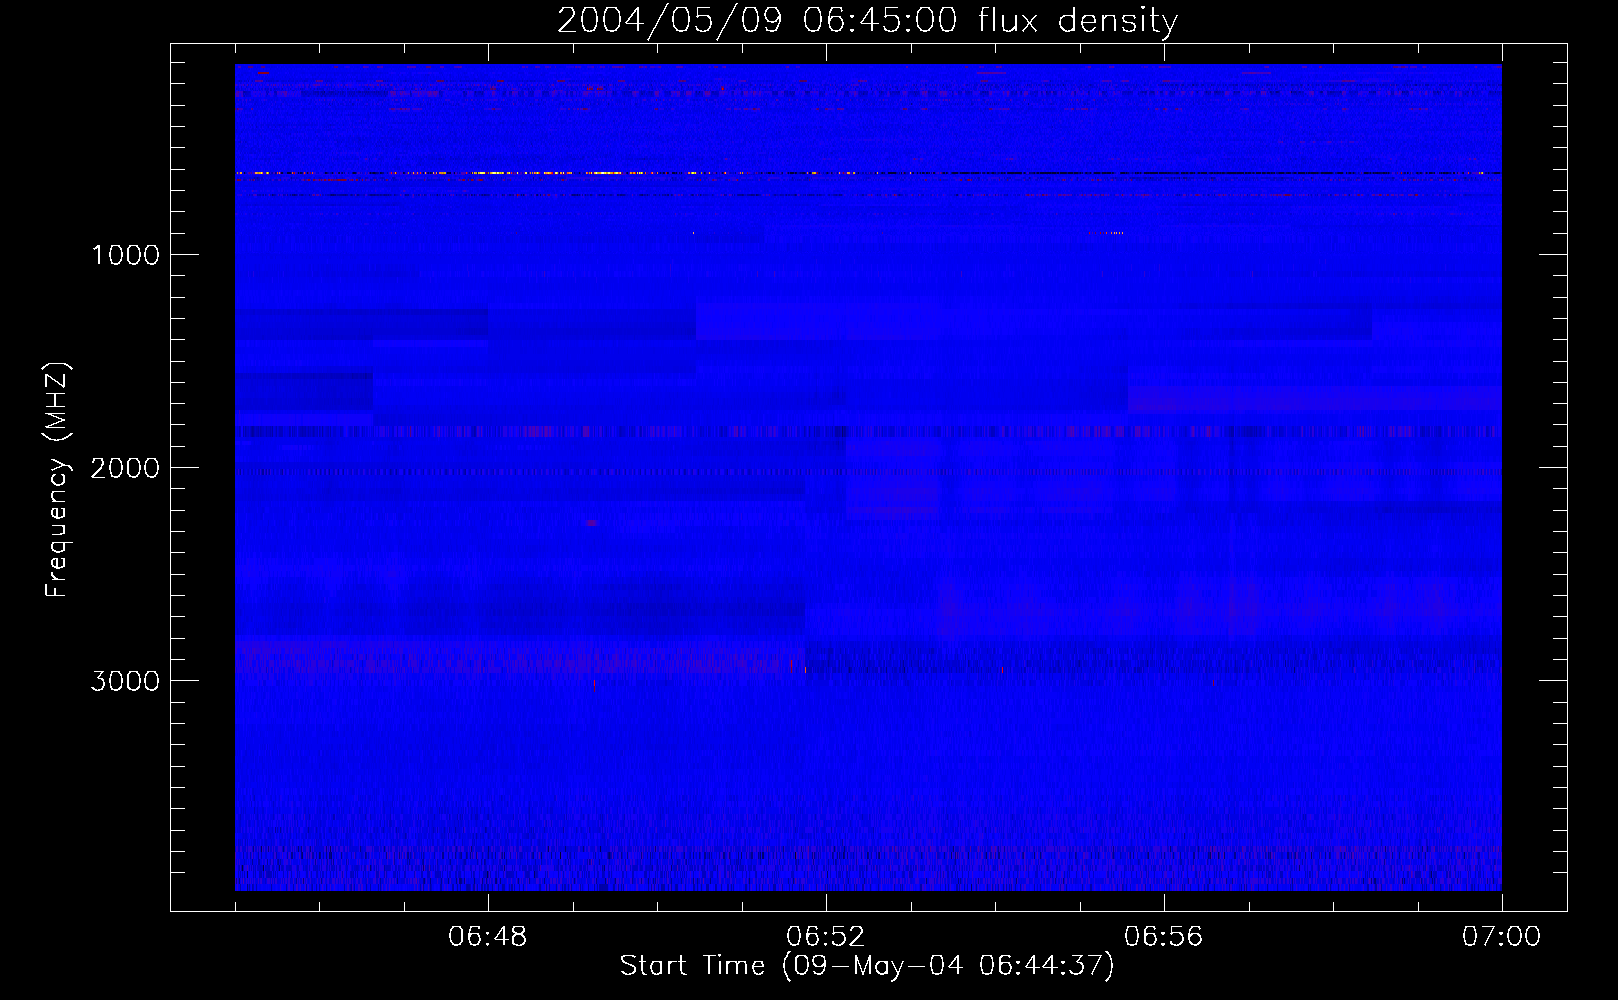This screenshot has width=1618, height=1000.
Task: Click the 06:52 time axis label
Action: tap(825, 937)
